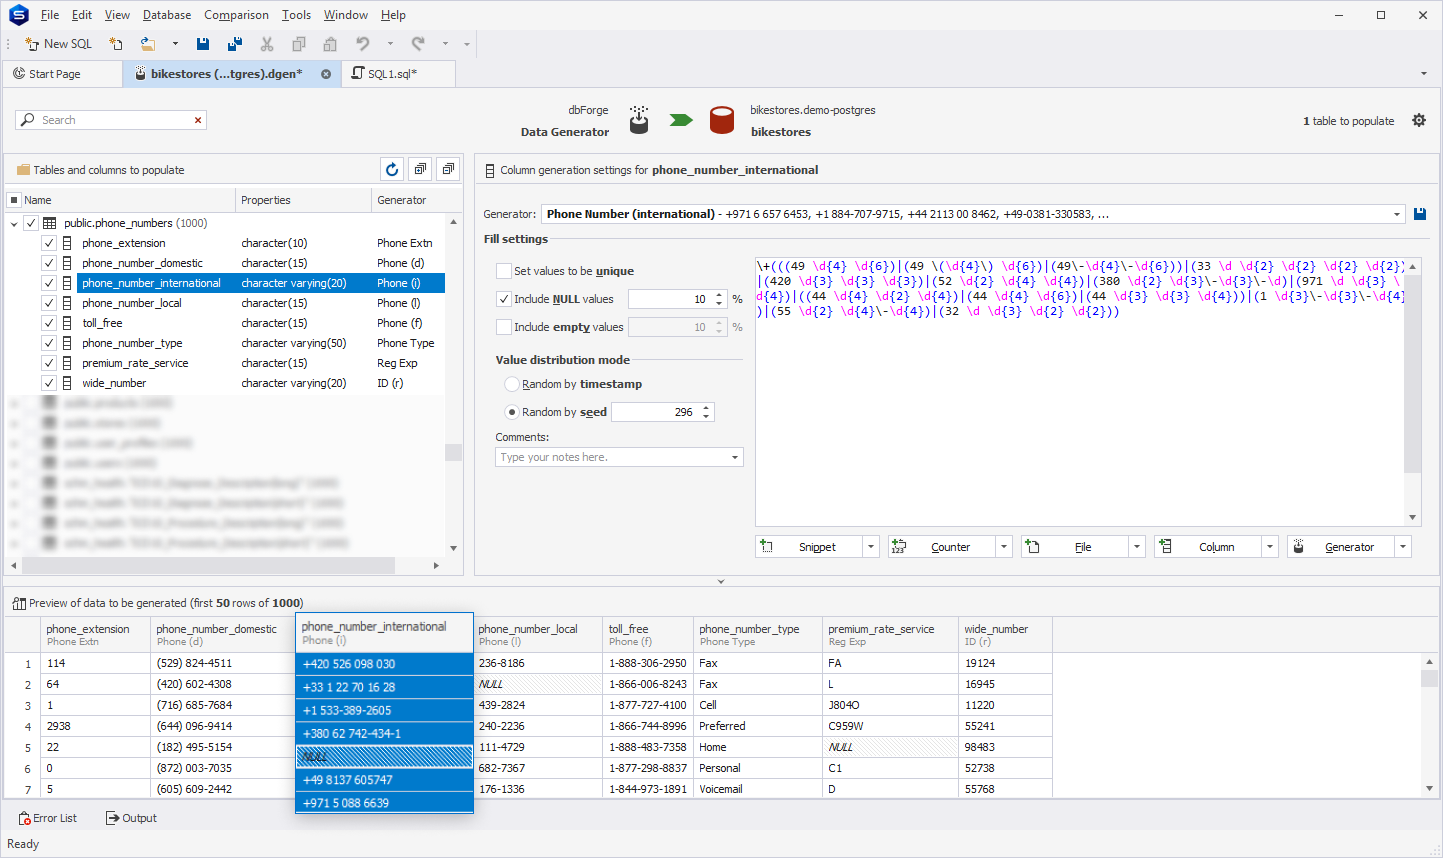Open the Generator button dropdown arrow
The image size is (1443, 858).
click(x=1403, y=547)
